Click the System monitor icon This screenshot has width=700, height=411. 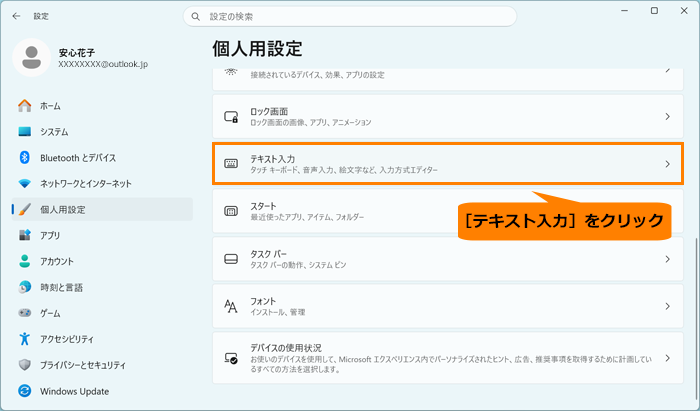point(25,132)
